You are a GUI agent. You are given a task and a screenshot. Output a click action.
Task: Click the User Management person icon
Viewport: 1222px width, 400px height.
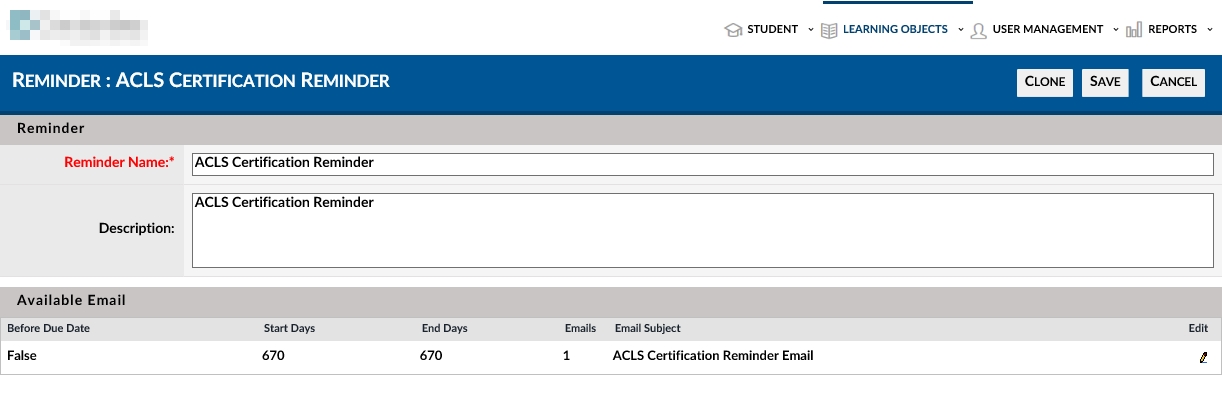[x=978, y=30]
